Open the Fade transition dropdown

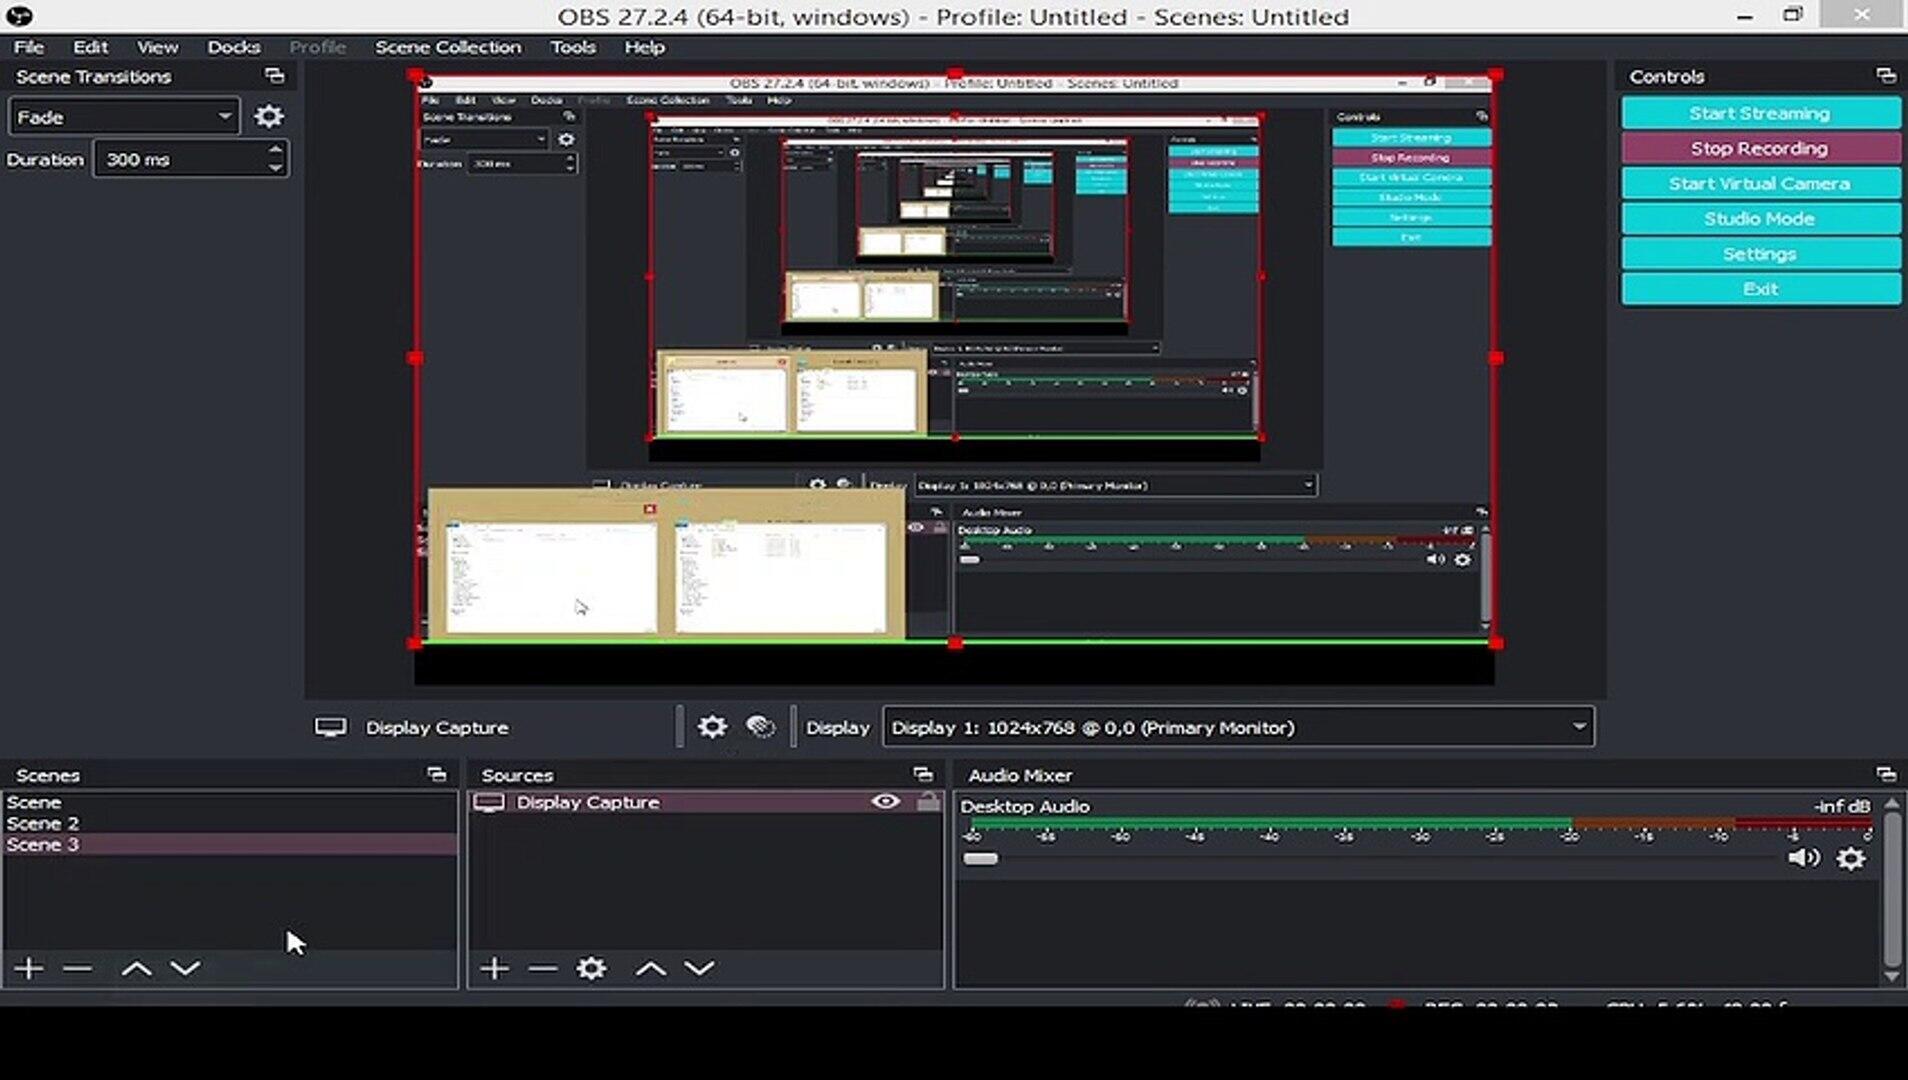point(124,117)
